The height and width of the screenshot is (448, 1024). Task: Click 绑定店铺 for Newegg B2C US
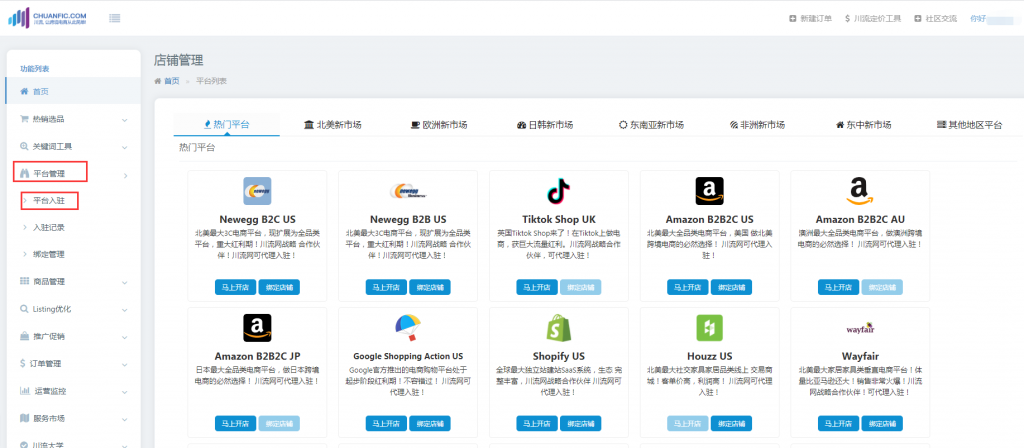click(279, 287)
